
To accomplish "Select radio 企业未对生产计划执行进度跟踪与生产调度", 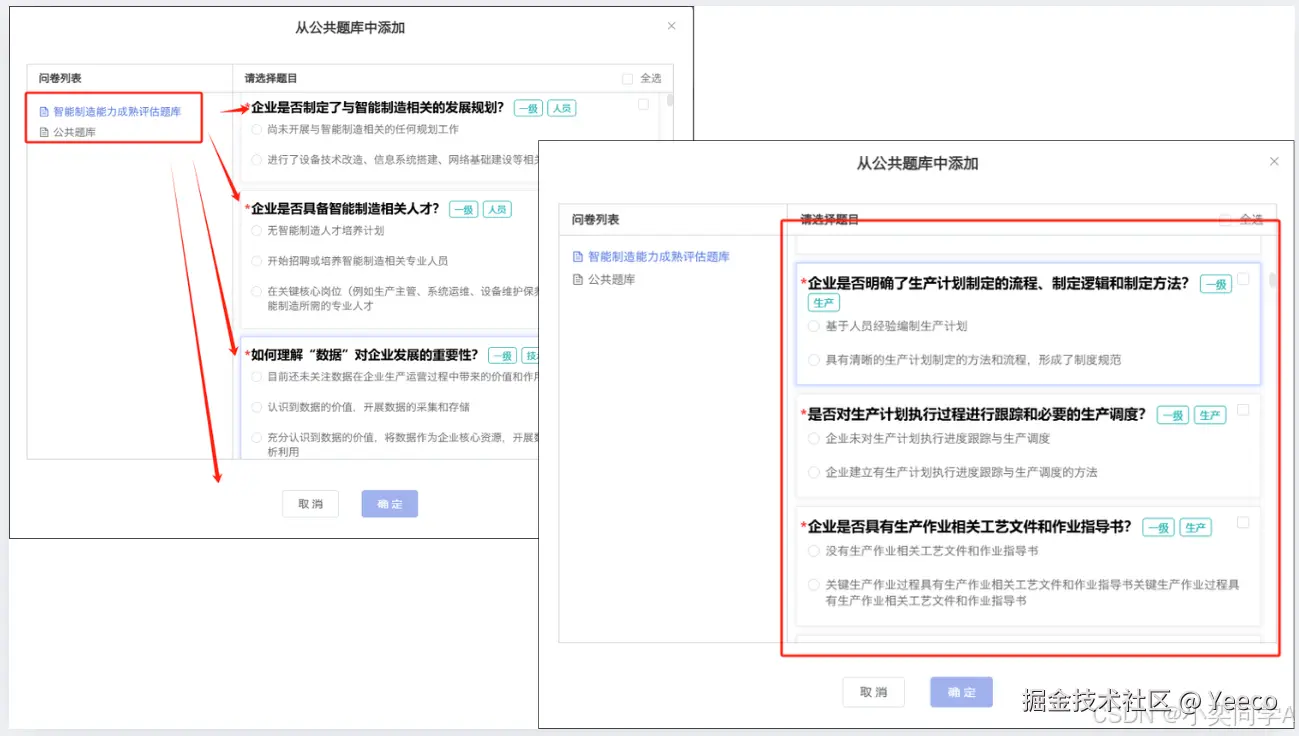I will [x=813, y=439].
